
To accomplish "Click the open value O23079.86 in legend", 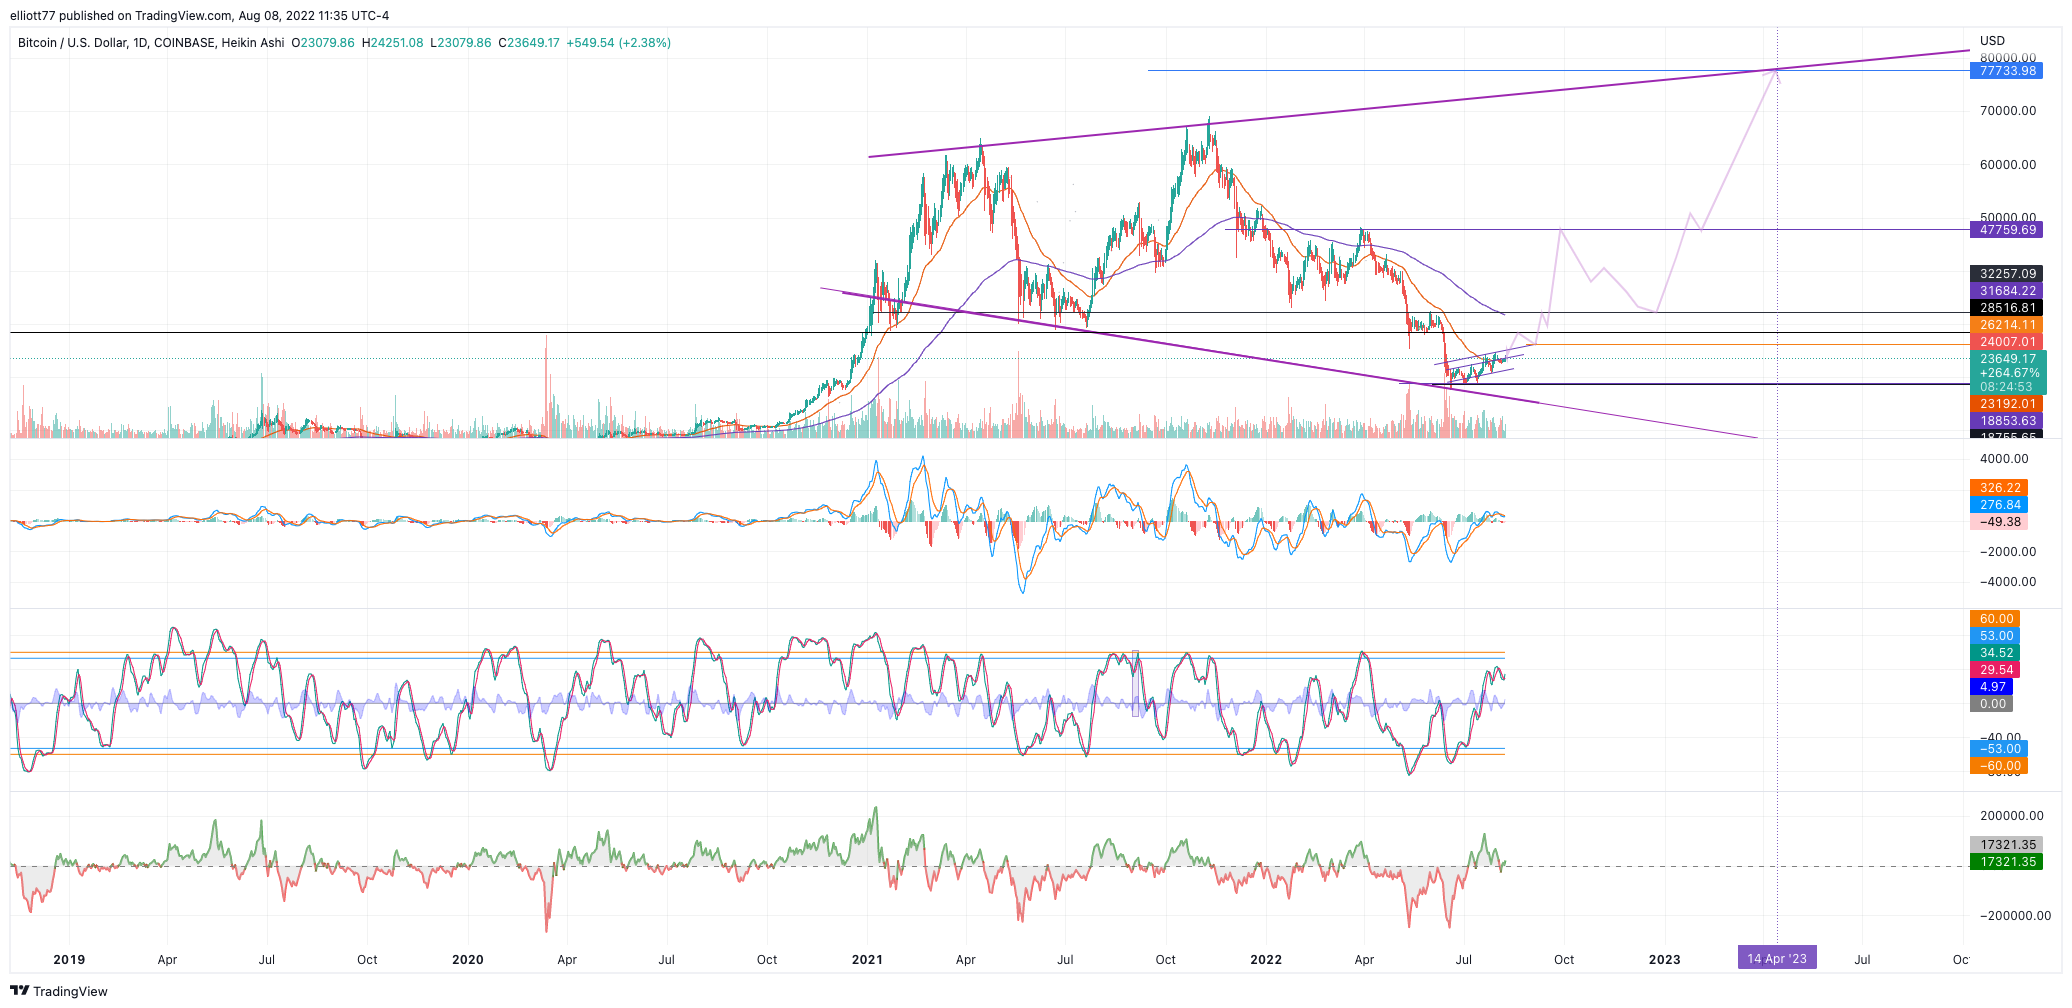I will point(322,43).
